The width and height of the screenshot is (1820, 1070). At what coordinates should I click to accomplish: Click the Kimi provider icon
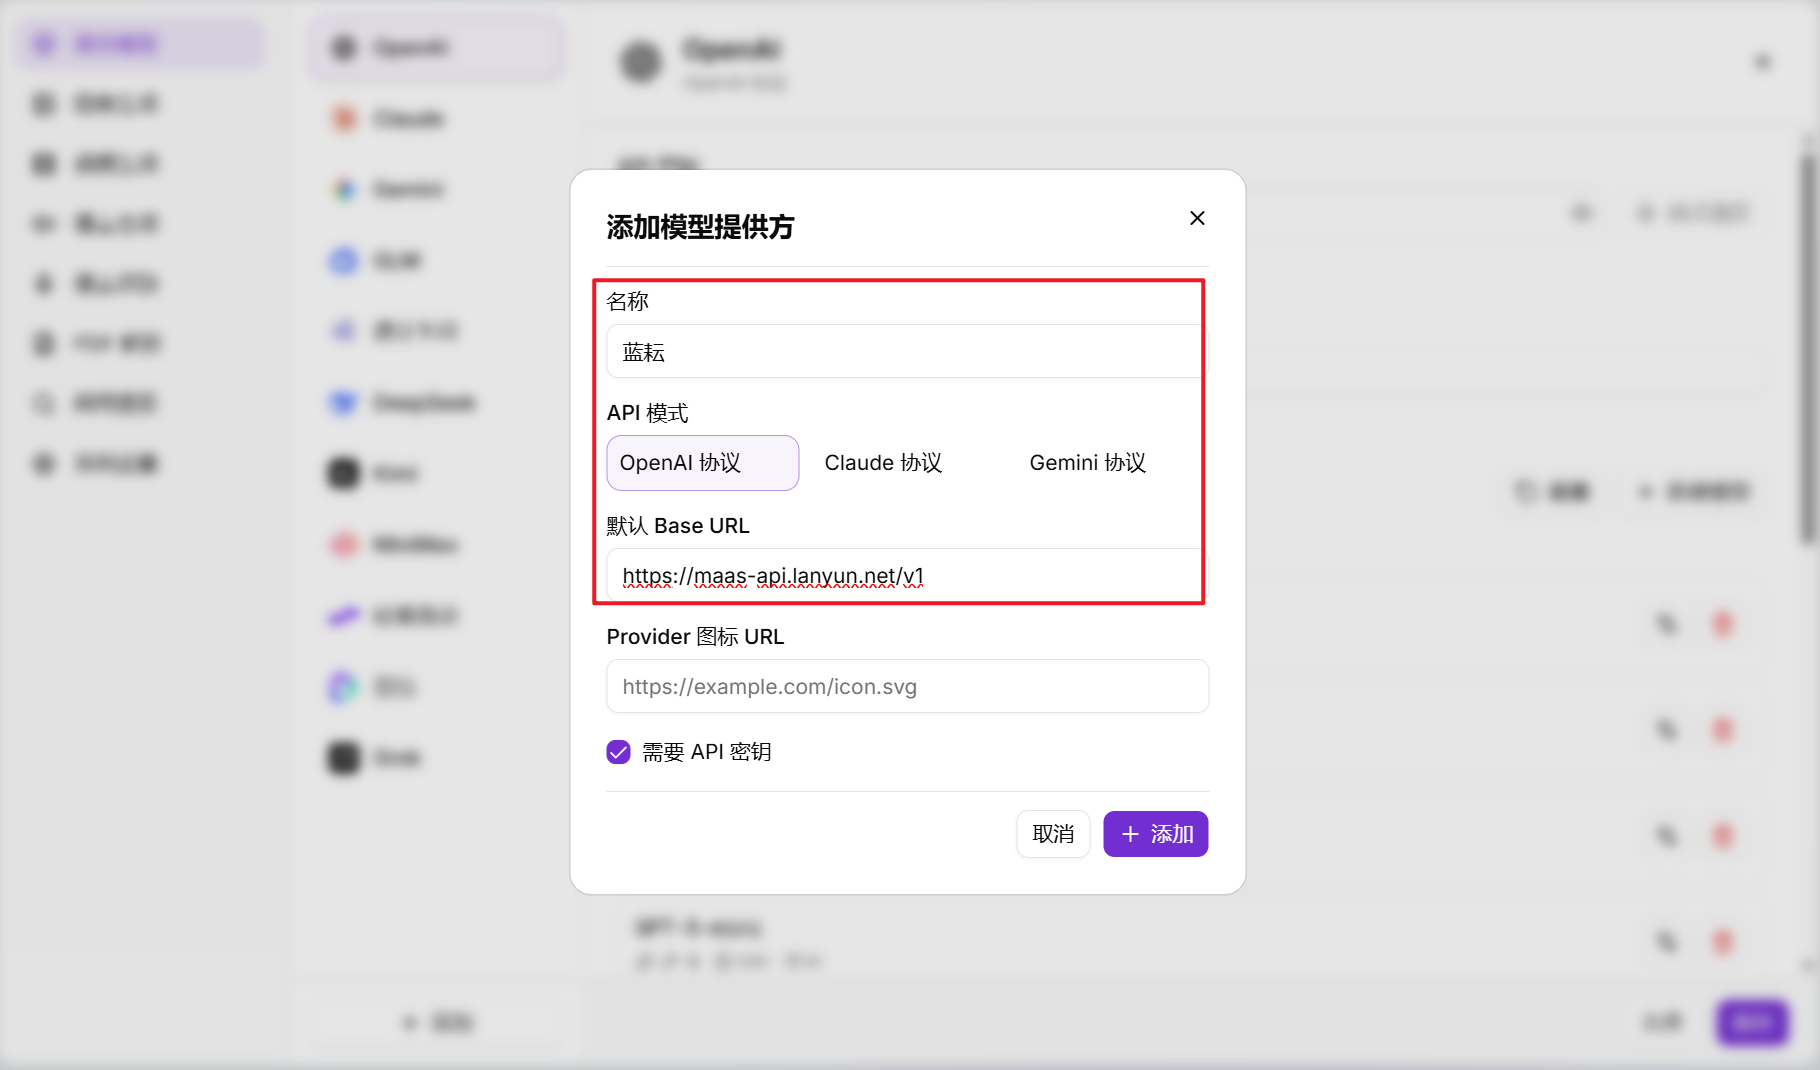tap(344, 473)
